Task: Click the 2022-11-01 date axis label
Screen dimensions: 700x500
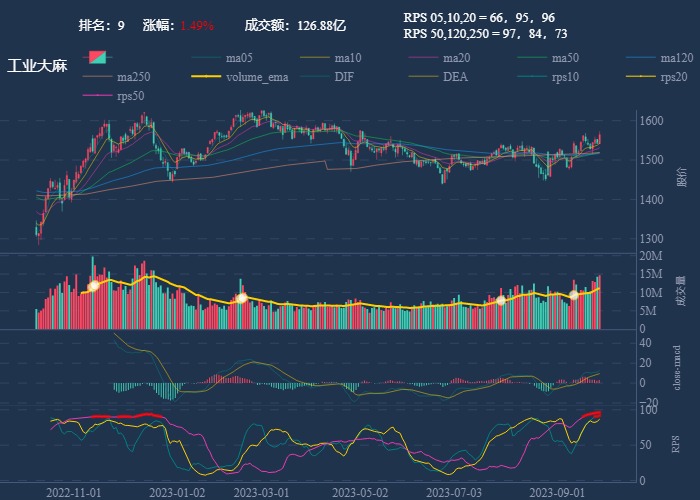Action: click(74, 492)
